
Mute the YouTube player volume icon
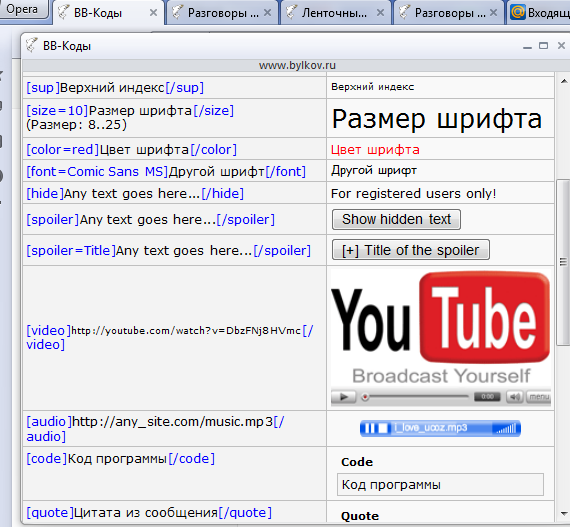pos(515,397)
